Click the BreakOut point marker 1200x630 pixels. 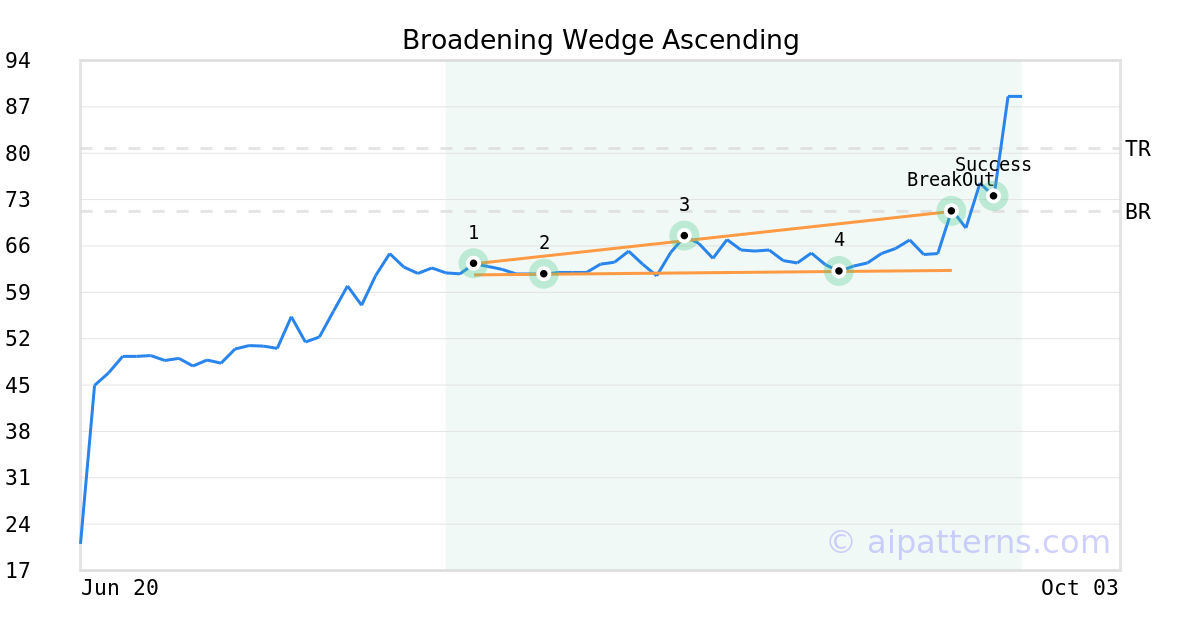coord(951,210)
